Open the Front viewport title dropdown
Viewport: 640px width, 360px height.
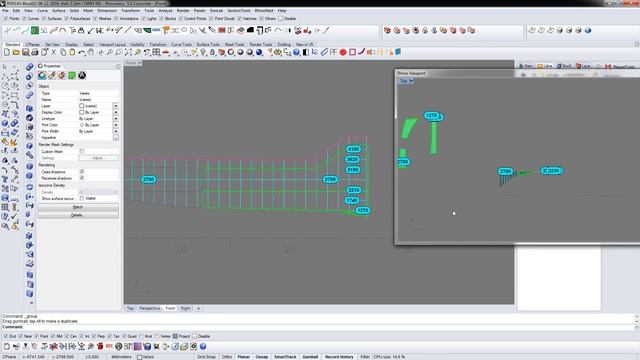point(140,63)
